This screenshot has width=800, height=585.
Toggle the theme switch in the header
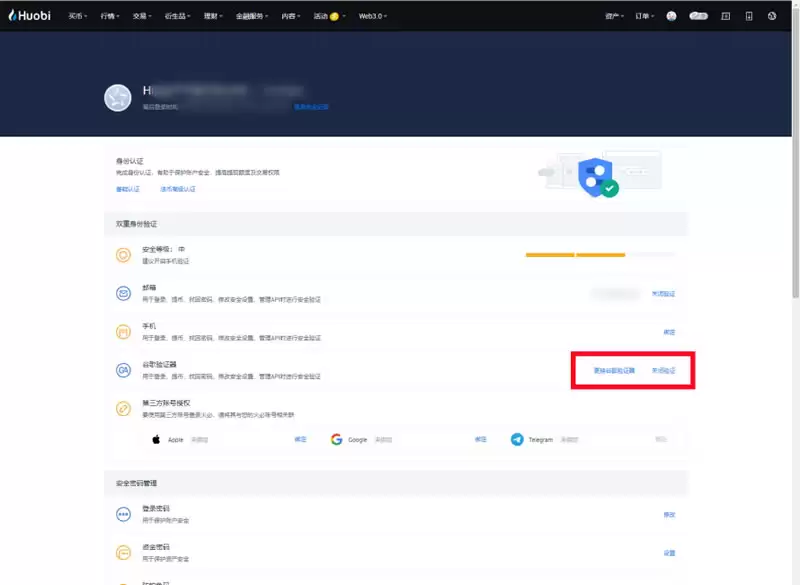[x=697, y=16]
